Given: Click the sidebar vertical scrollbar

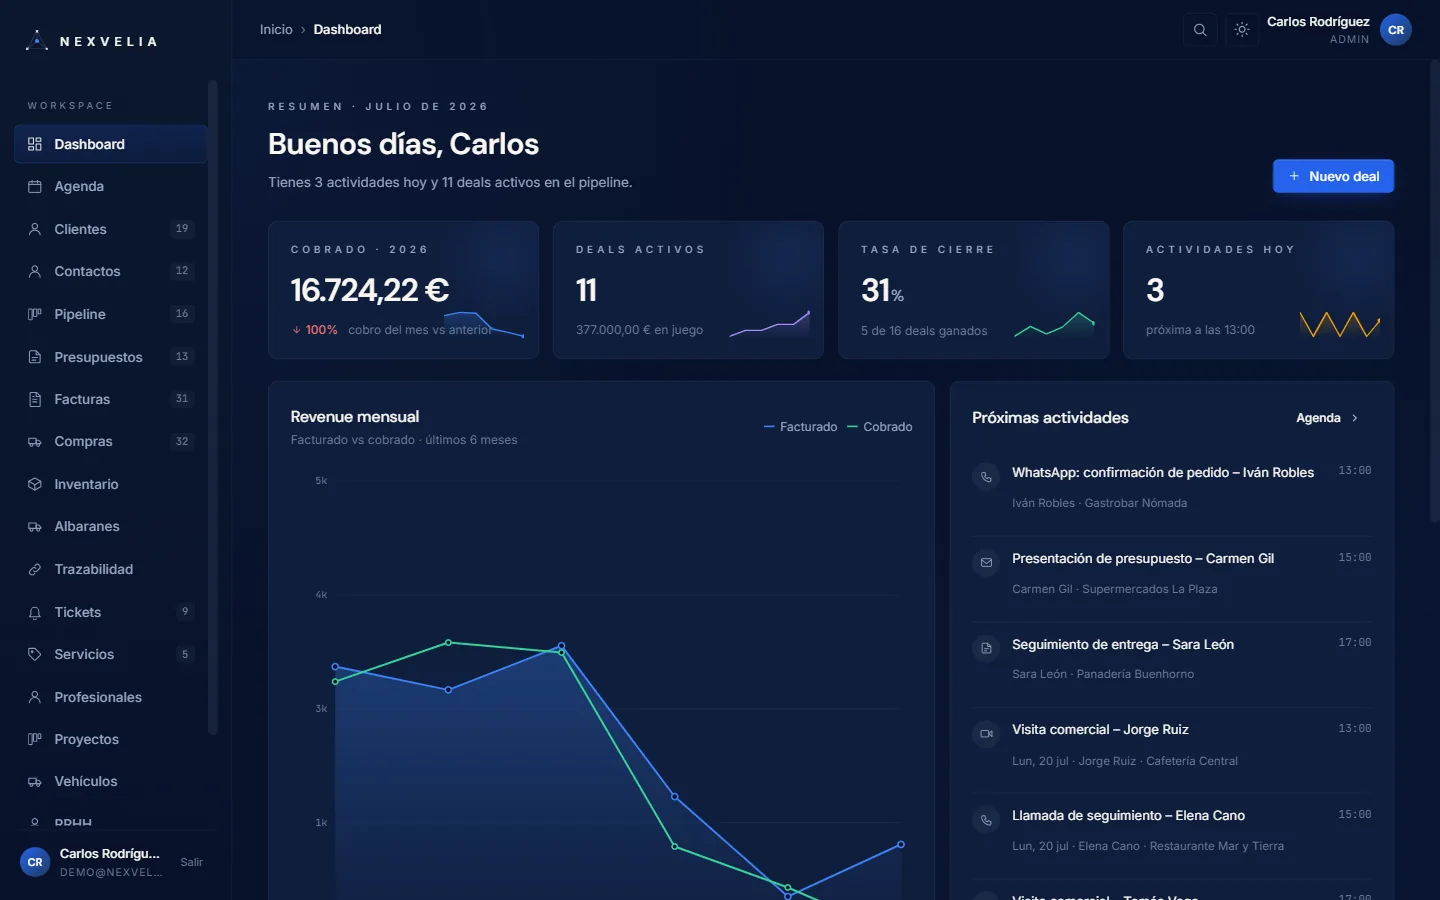Looking at the screenshot, I should tap(212, 408).
